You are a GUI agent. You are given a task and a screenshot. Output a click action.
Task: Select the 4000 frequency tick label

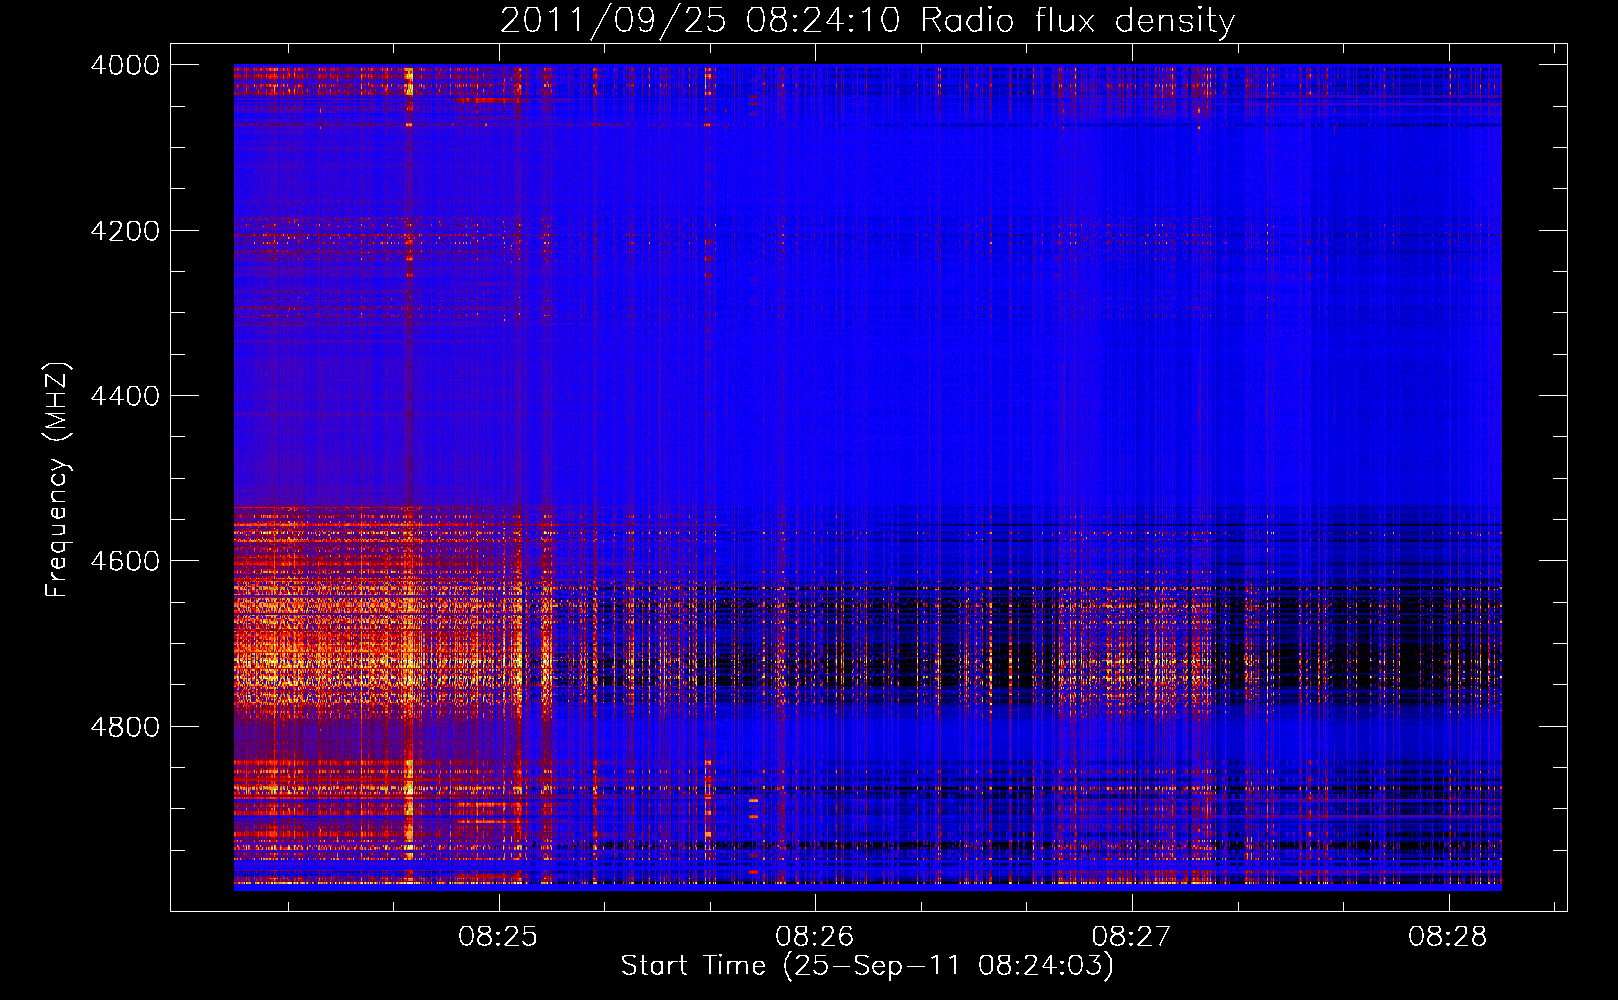point(125,65)
